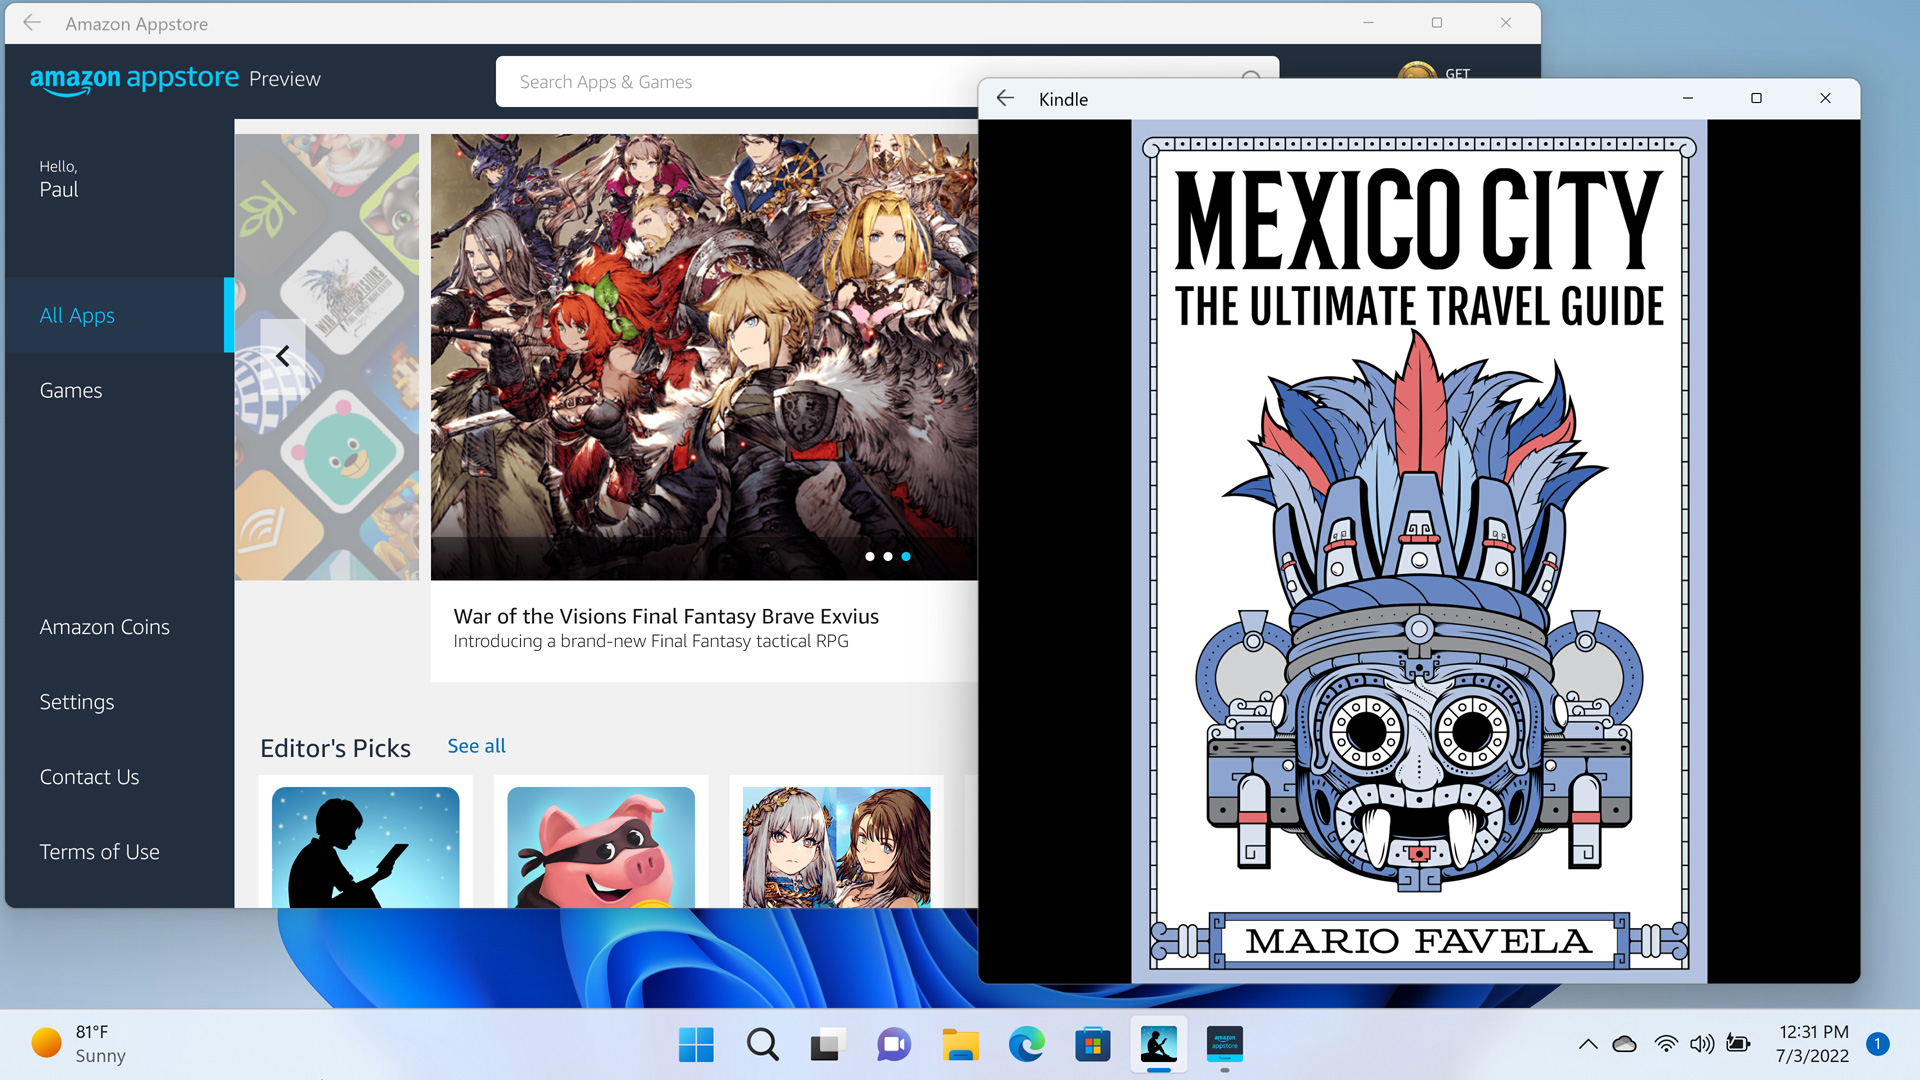Screen dimensions: 1920x1080
Task: Open Microsoft Store taskbar icon
Action: coord(1093,1045)
